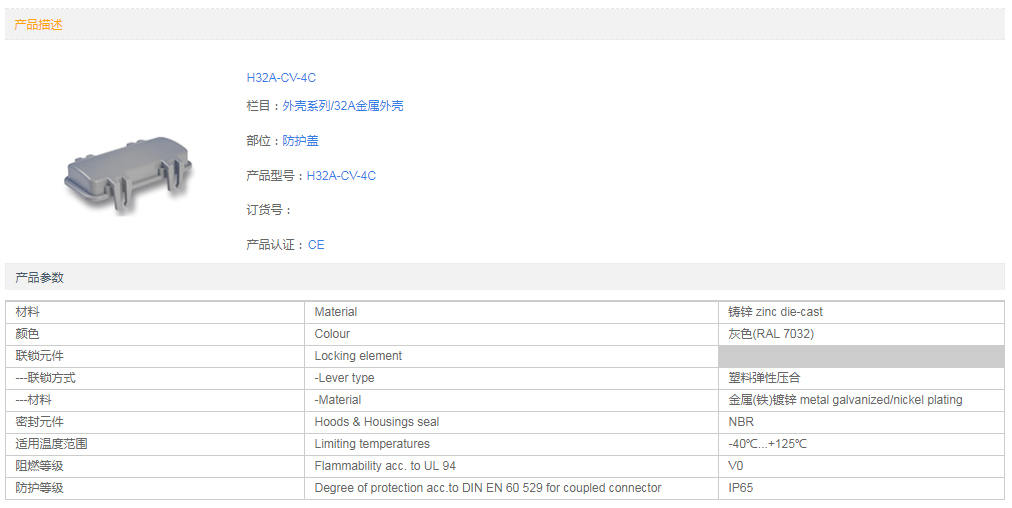Select the 阻燃等级 row label
This screenshot has width=1012, height=508.
click(39, 466)
